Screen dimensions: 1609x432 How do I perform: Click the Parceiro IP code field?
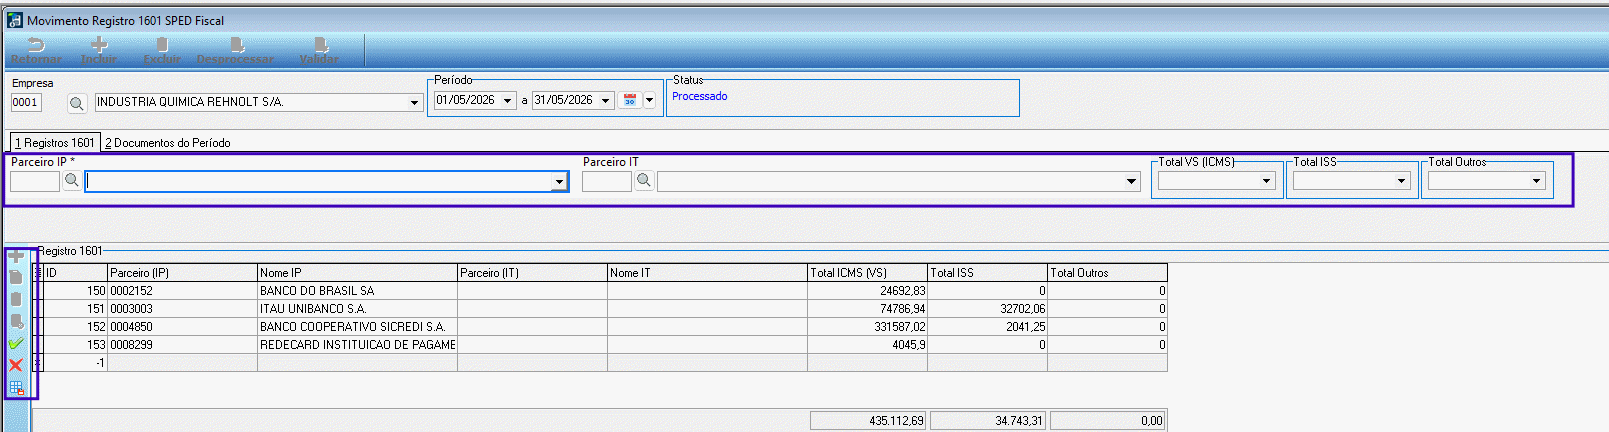[x=35, y=181]
